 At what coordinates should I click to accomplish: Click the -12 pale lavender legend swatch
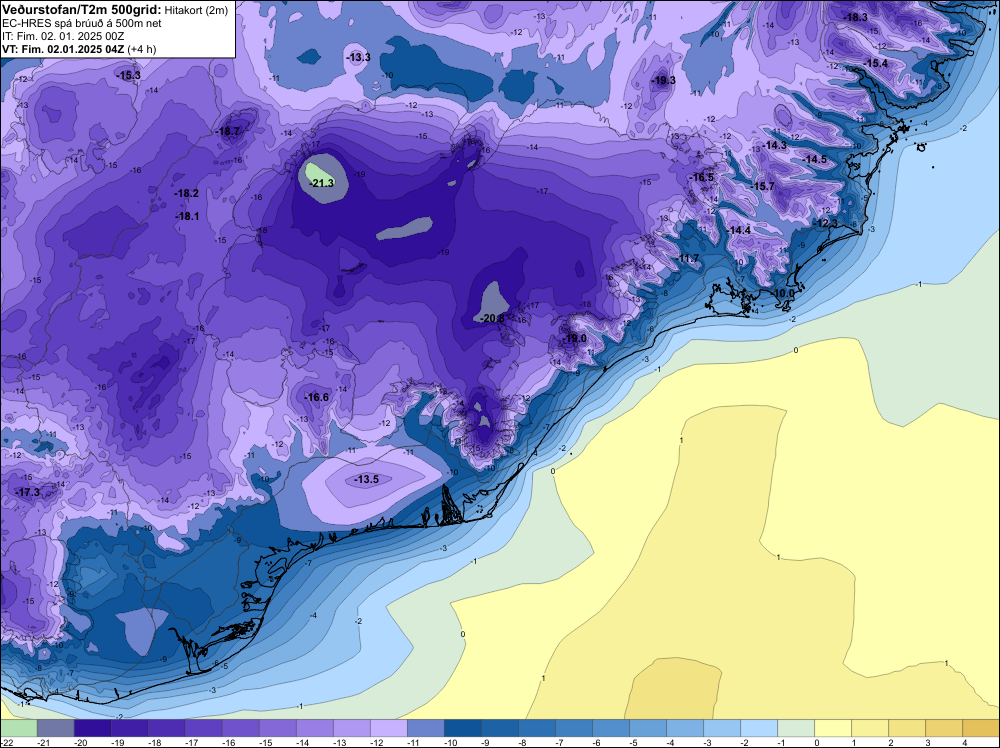388,728
